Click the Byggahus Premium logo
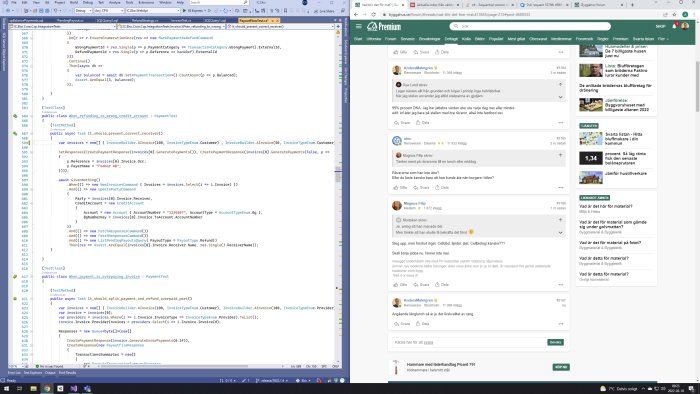The width and height of the screenshot is (700, 394). coord(384,27)
